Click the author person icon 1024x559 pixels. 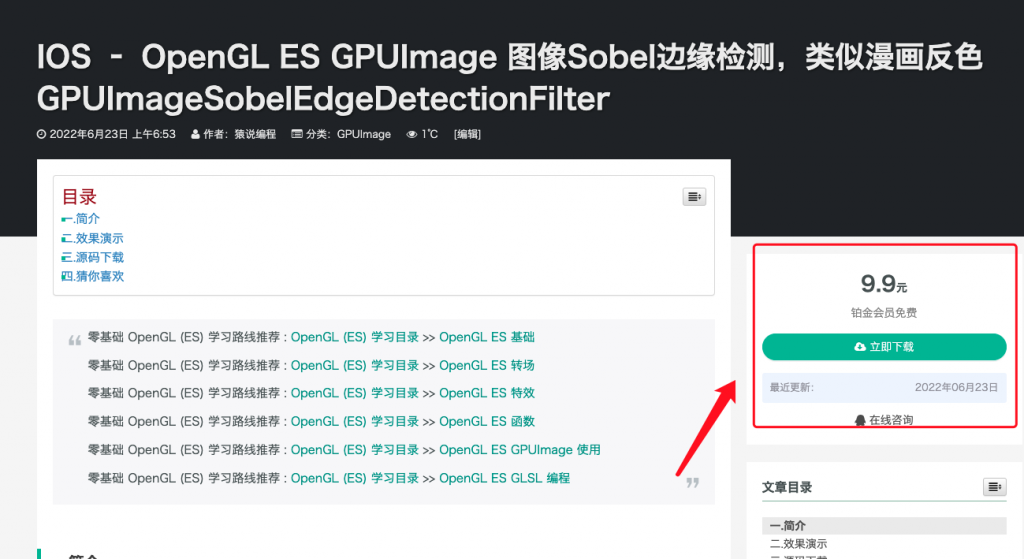pyautogui.click(x=195, y=134)
